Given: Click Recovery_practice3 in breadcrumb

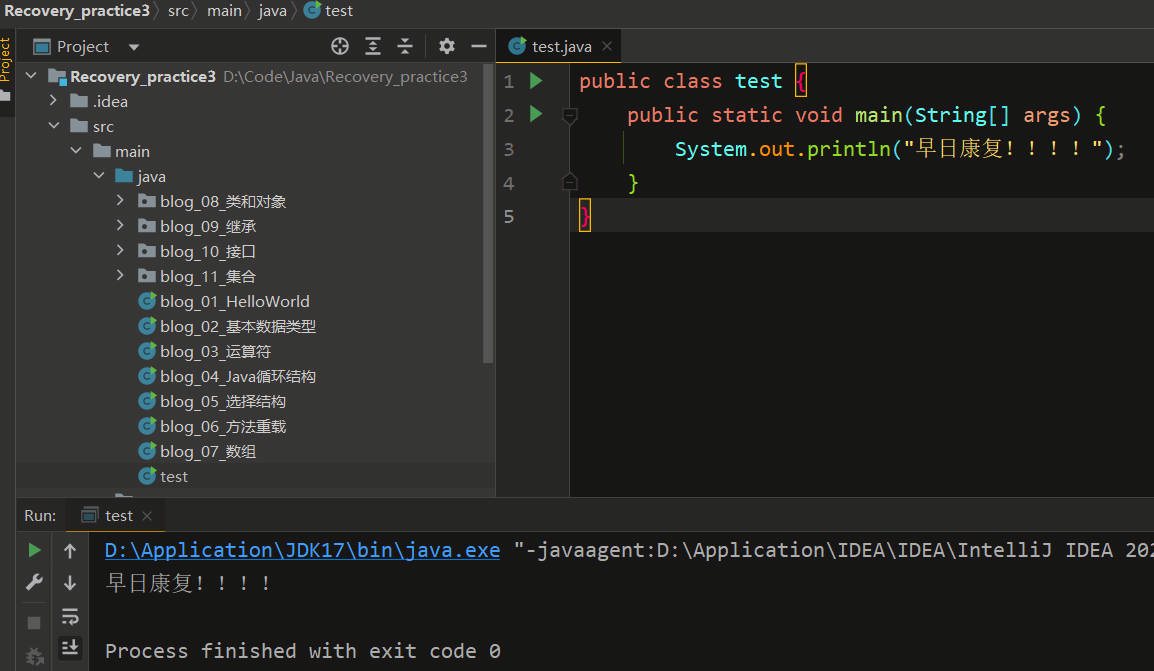Looking at the screenshot, I should [77, 10].
